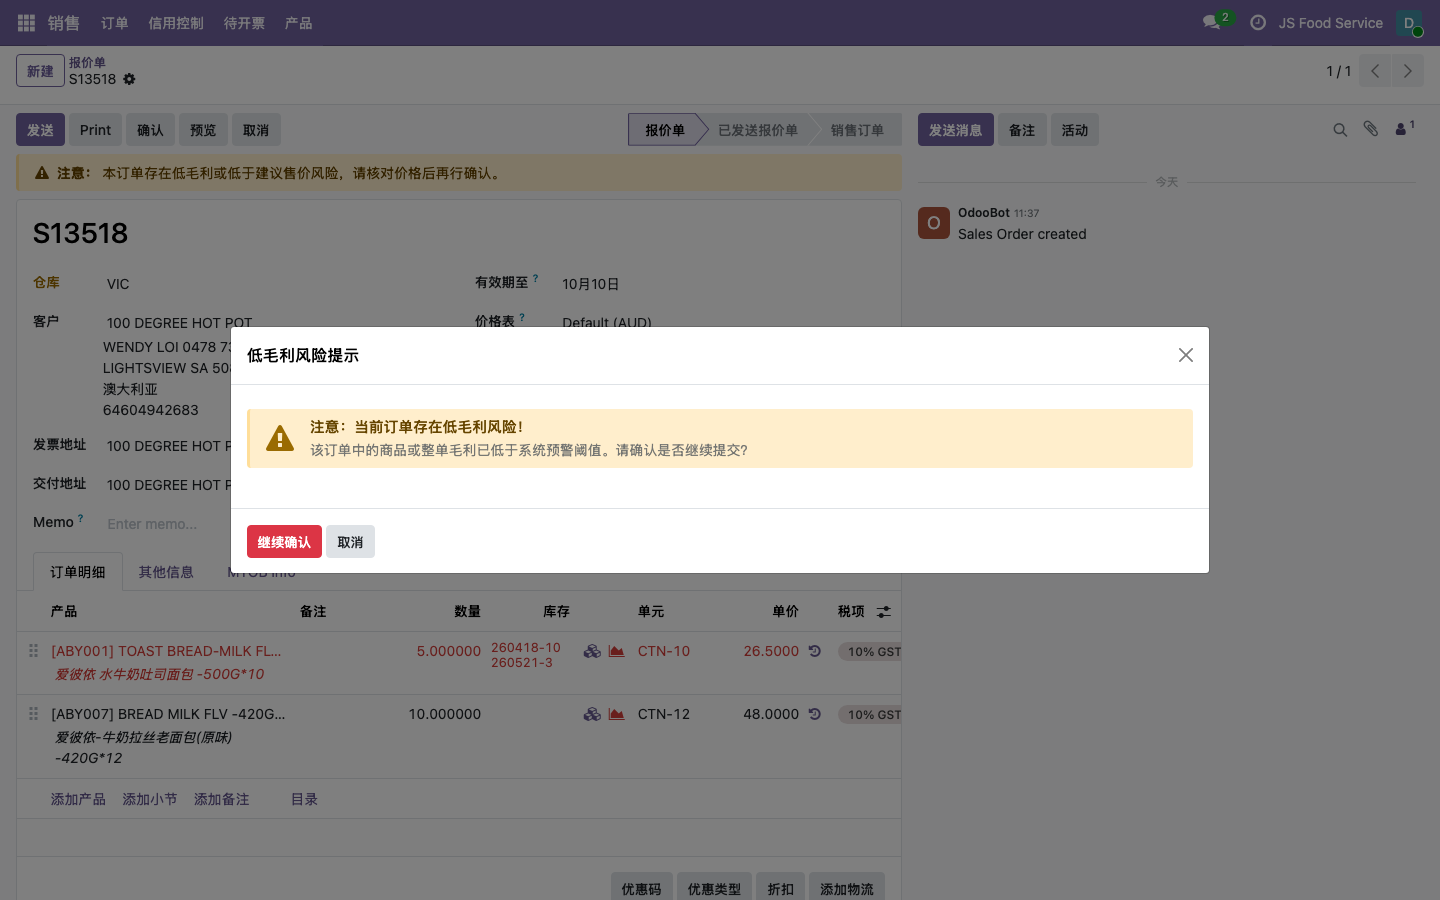Screen dimensions: 1440x900
Task: Click unit price 48.0000 cell
Action: point(771,714)
